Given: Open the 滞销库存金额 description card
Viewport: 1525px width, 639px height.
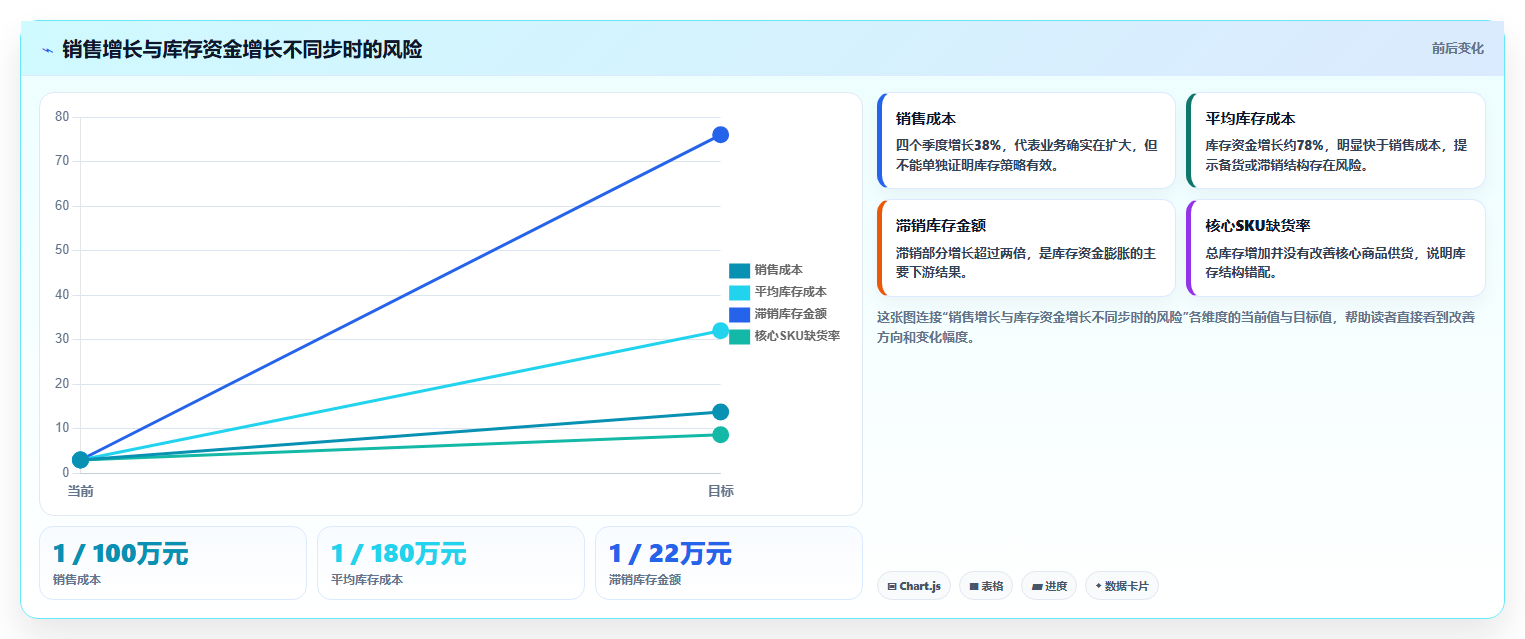Looking at the screenshot, I should click(1026, 248).
